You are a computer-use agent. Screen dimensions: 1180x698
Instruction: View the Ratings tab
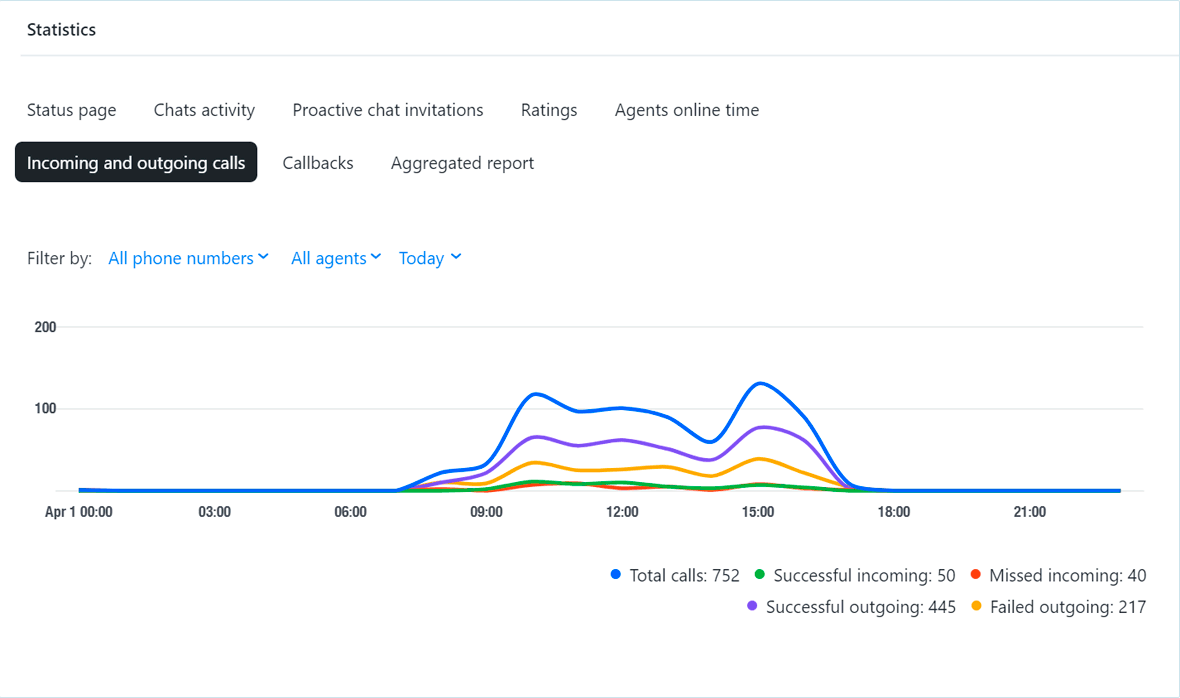coord(549,110)
